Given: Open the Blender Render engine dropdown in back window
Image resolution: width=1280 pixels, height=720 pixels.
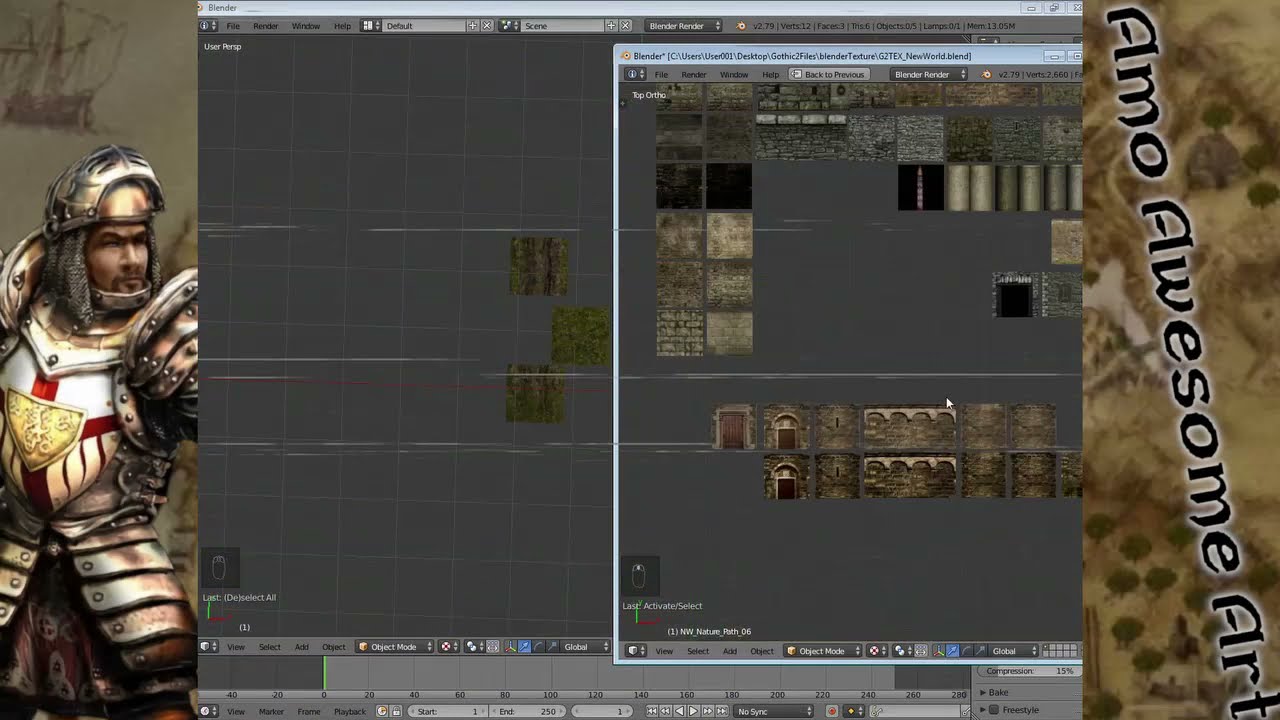Looking at the screenshot, I should [684, 25].
